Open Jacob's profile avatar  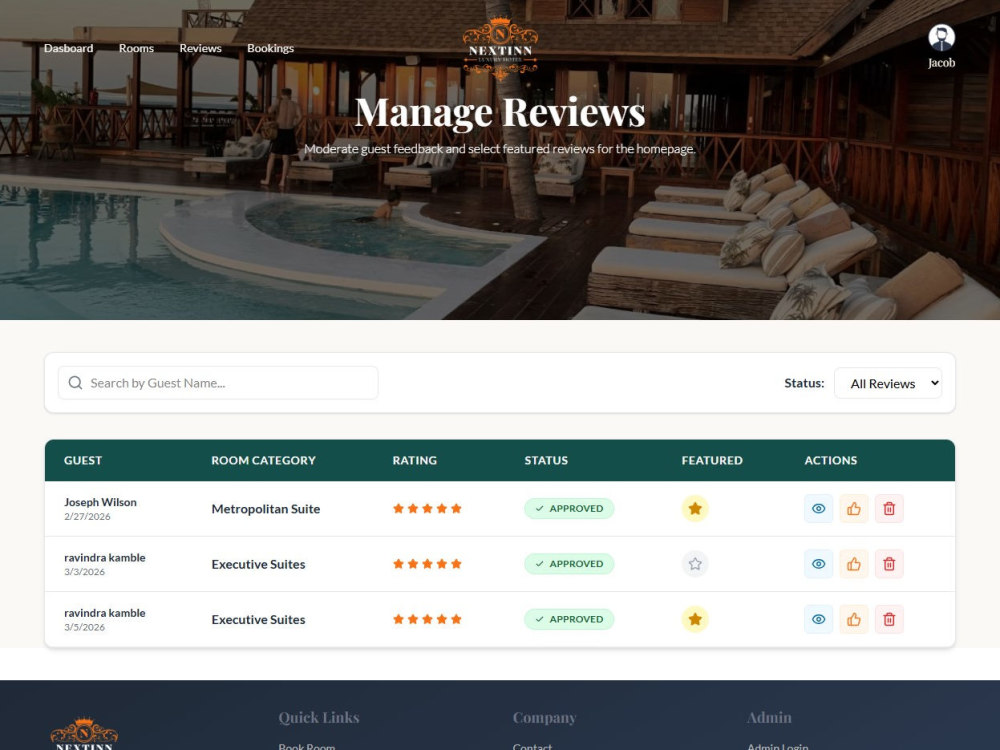tap(941, 38)
